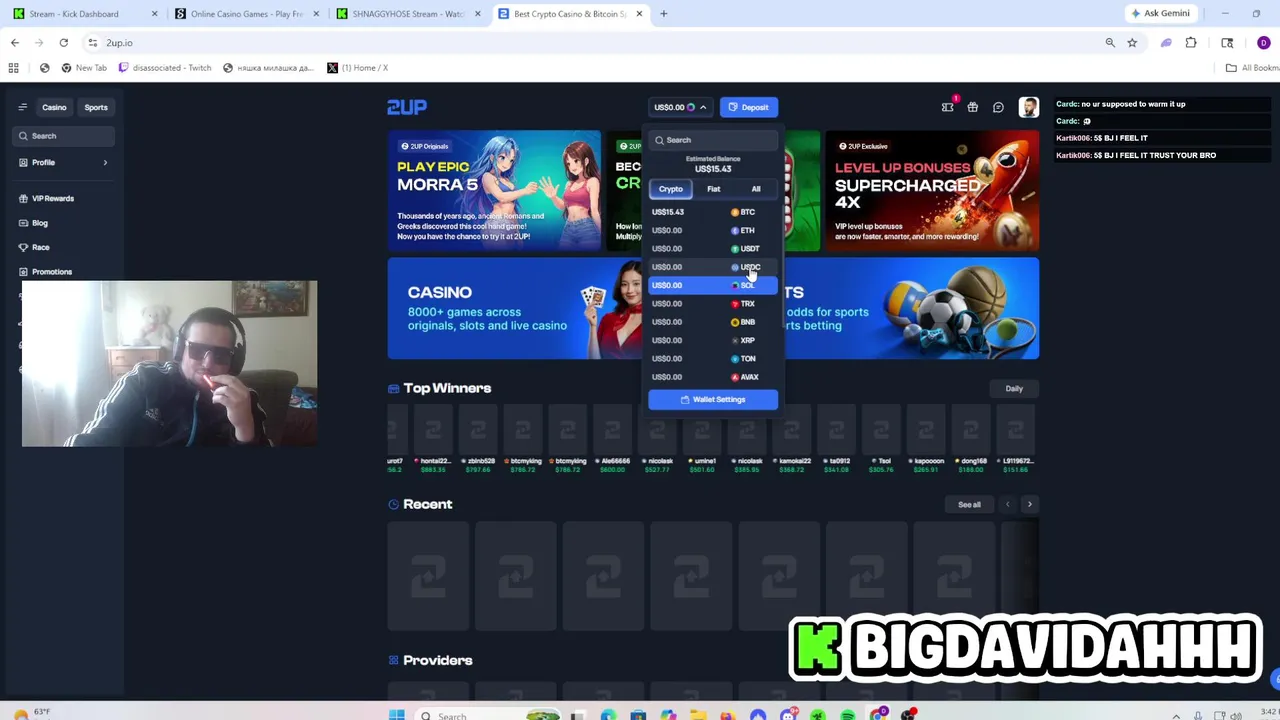Viewport: 1280px width, 720px height.
Task: Click the wallet currency Search field
Action: point(713,140)
